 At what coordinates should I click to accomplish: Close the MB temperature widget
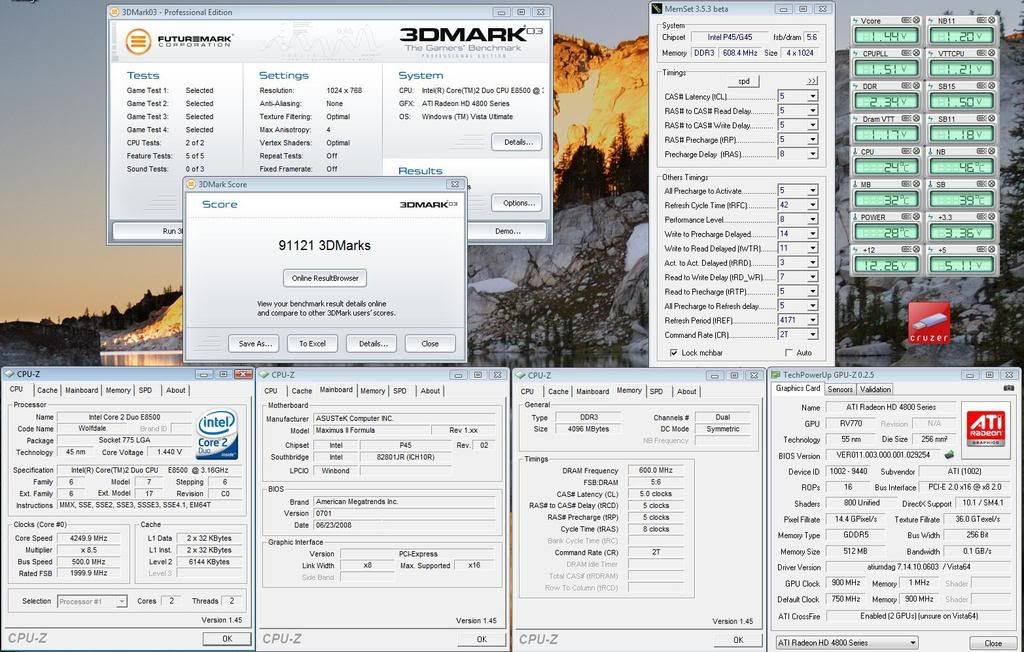click(916, 184)
